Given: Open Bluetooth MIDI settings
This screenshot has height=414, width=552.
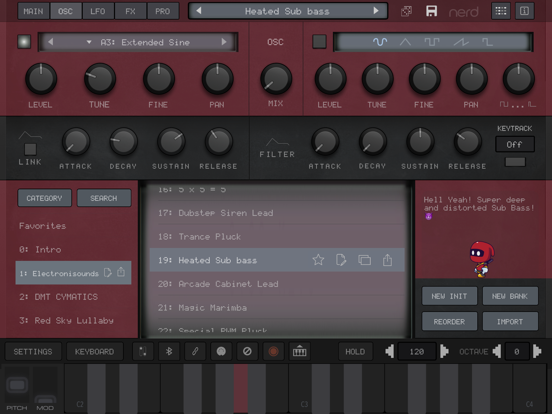Looking at the screenshot, I should [169, 351].
